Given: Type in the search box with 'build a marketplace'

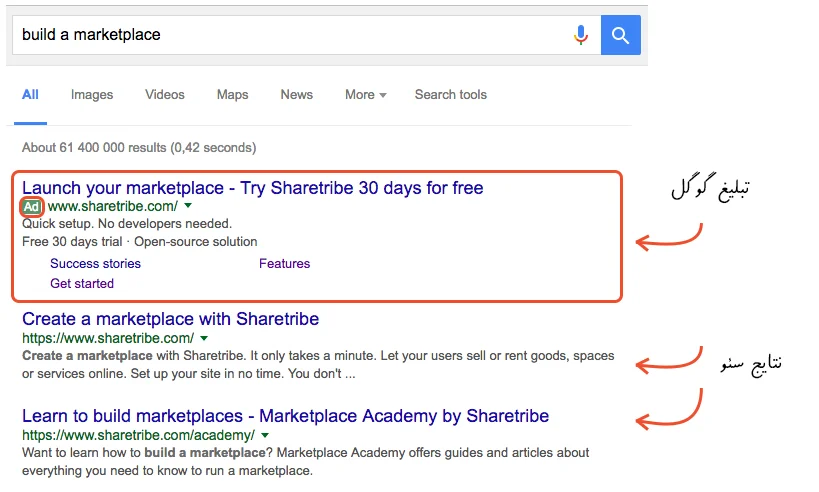Looking at the screenshot, I should (290, 35).
